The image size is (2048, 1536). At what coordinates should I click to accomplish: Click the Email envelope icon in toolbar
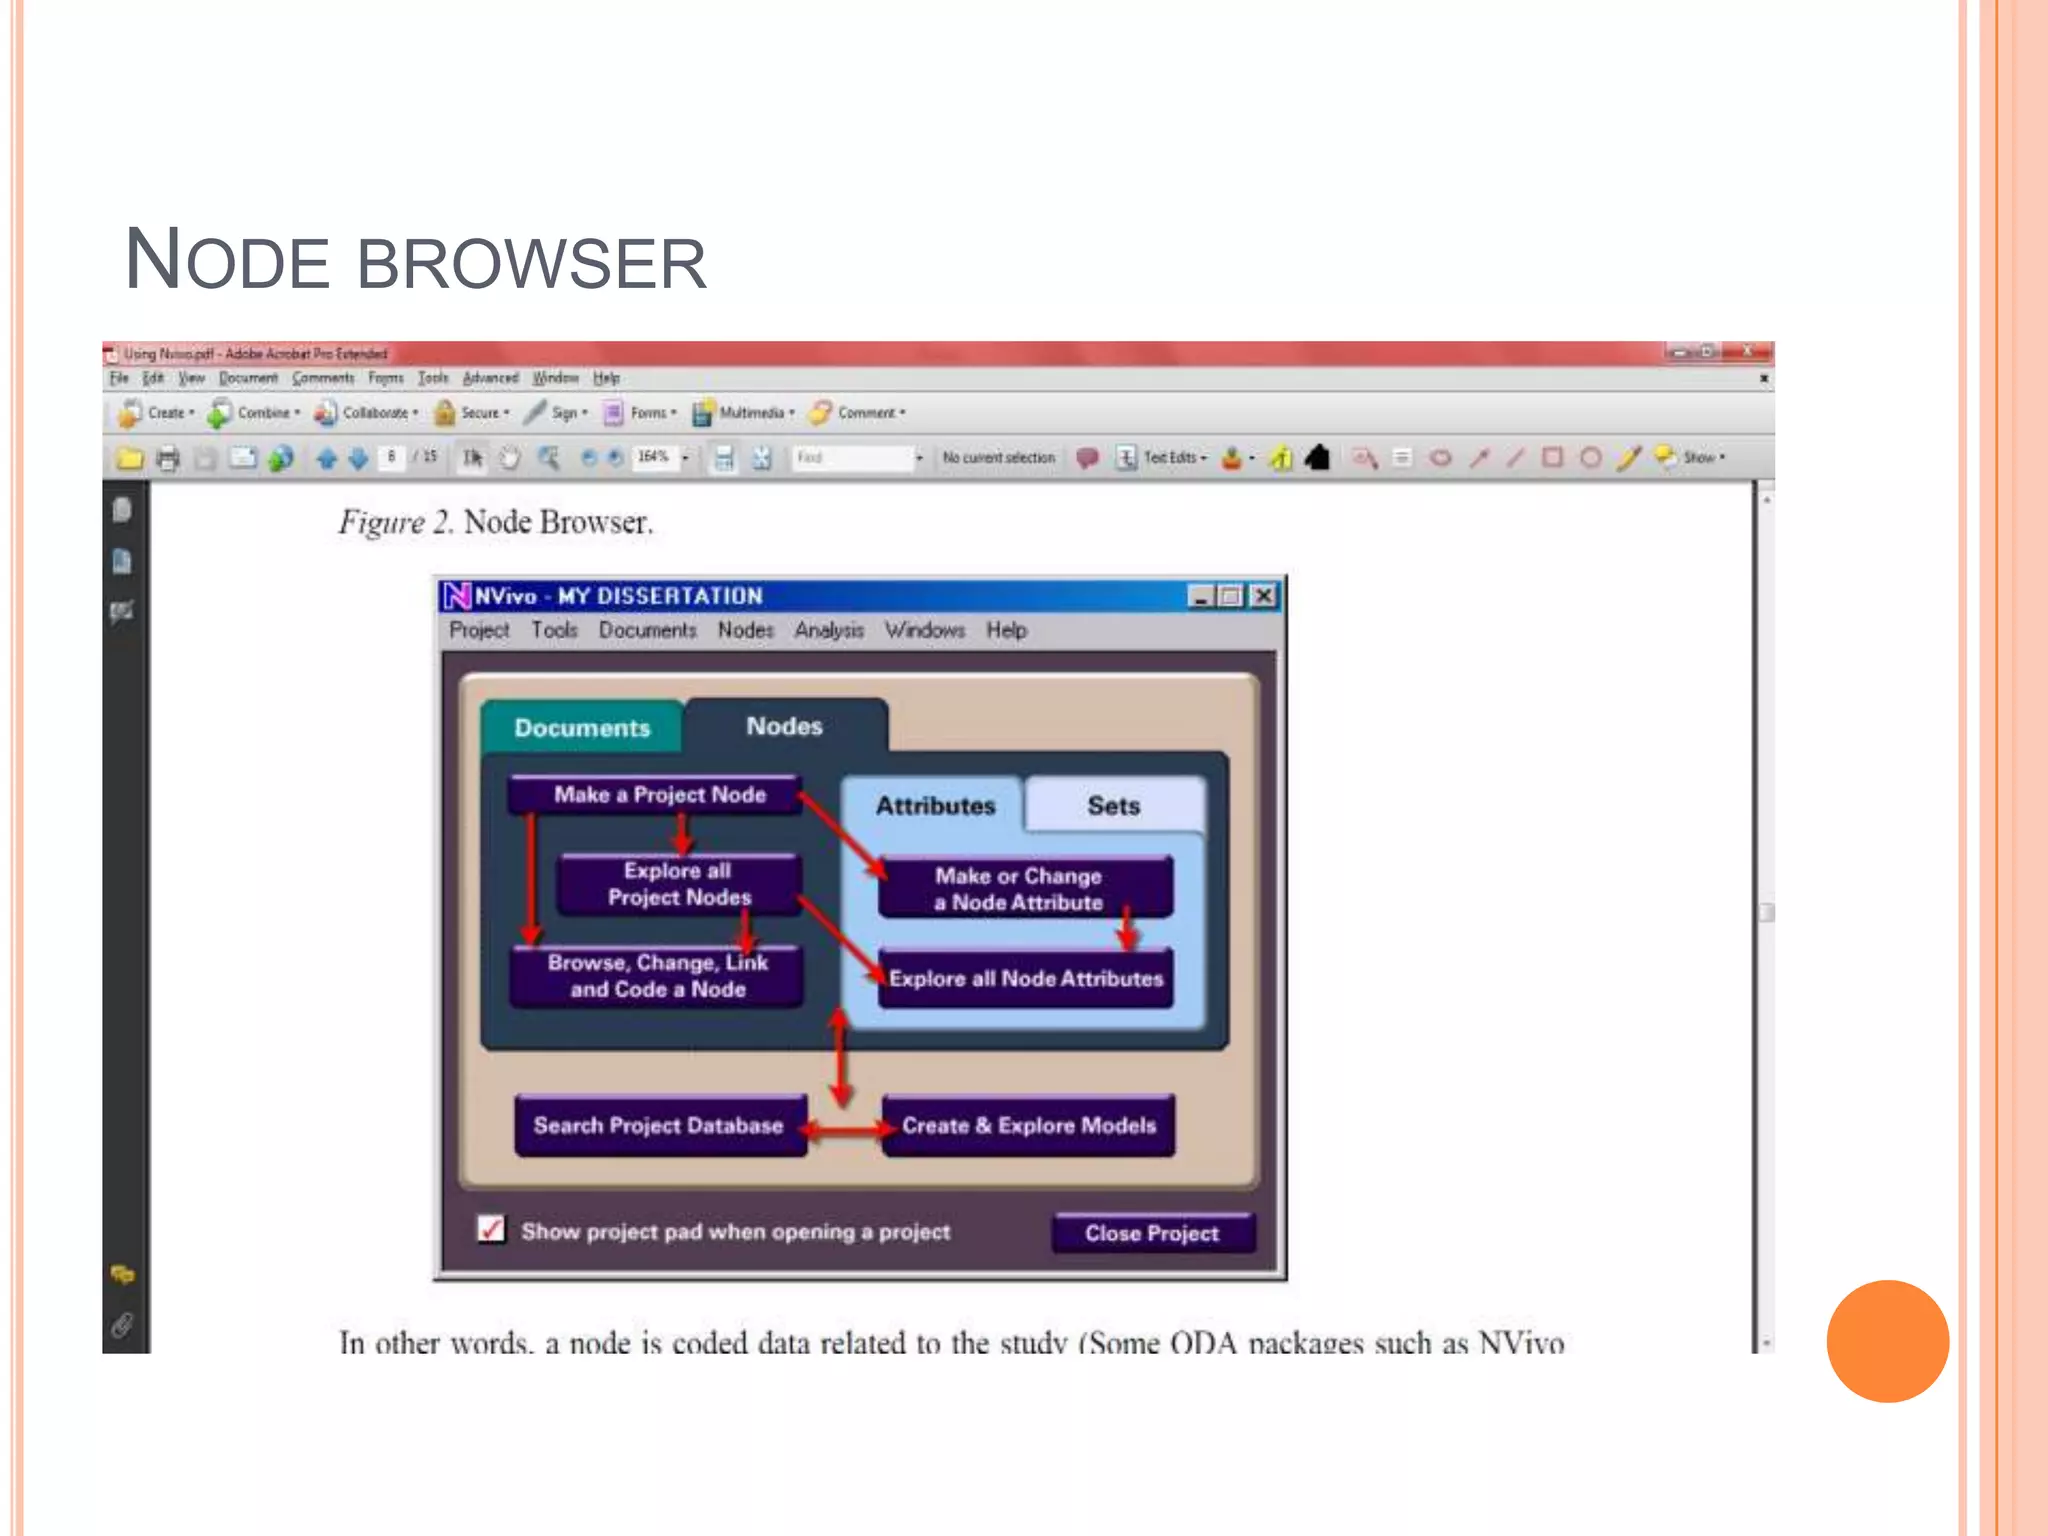coord(243,458)
